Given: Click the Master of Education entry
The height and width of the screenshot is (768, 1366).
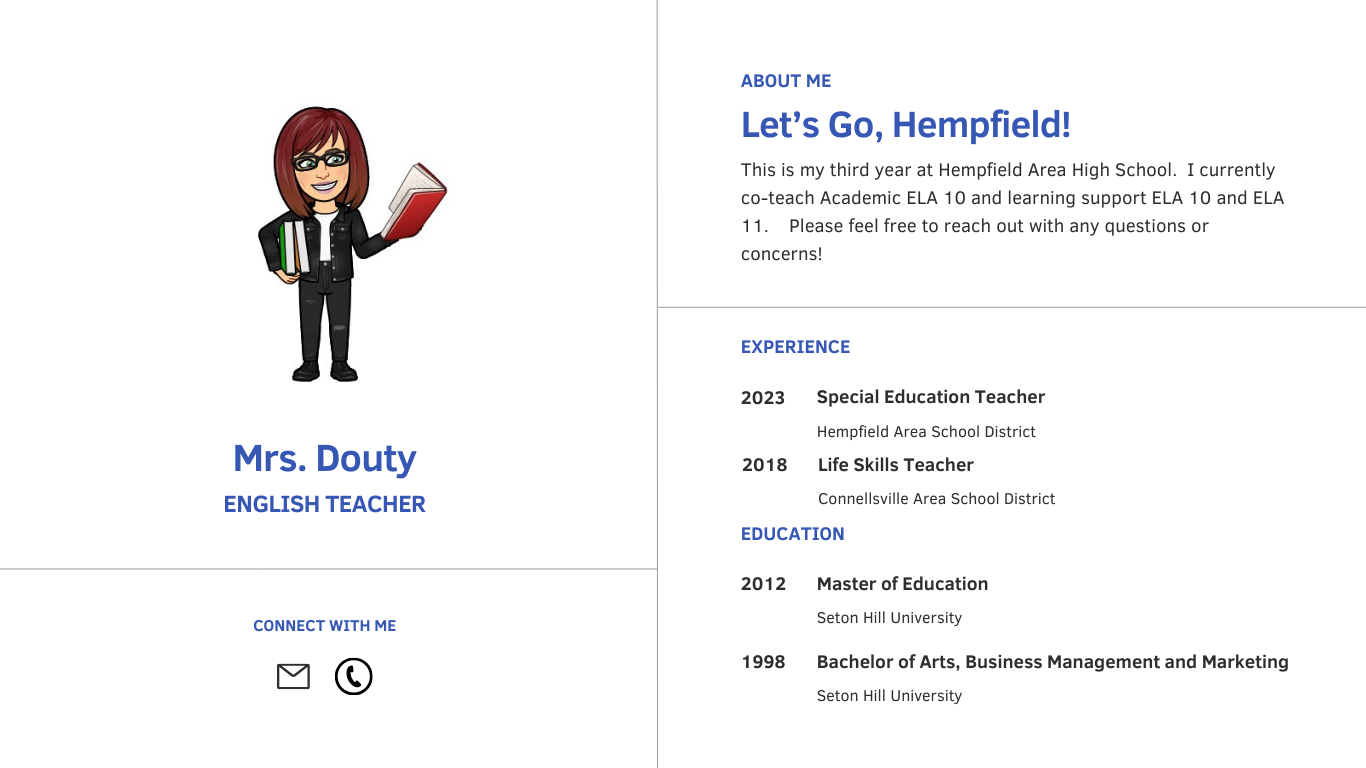Looking at the screenshot, I should tap(902, 584).
